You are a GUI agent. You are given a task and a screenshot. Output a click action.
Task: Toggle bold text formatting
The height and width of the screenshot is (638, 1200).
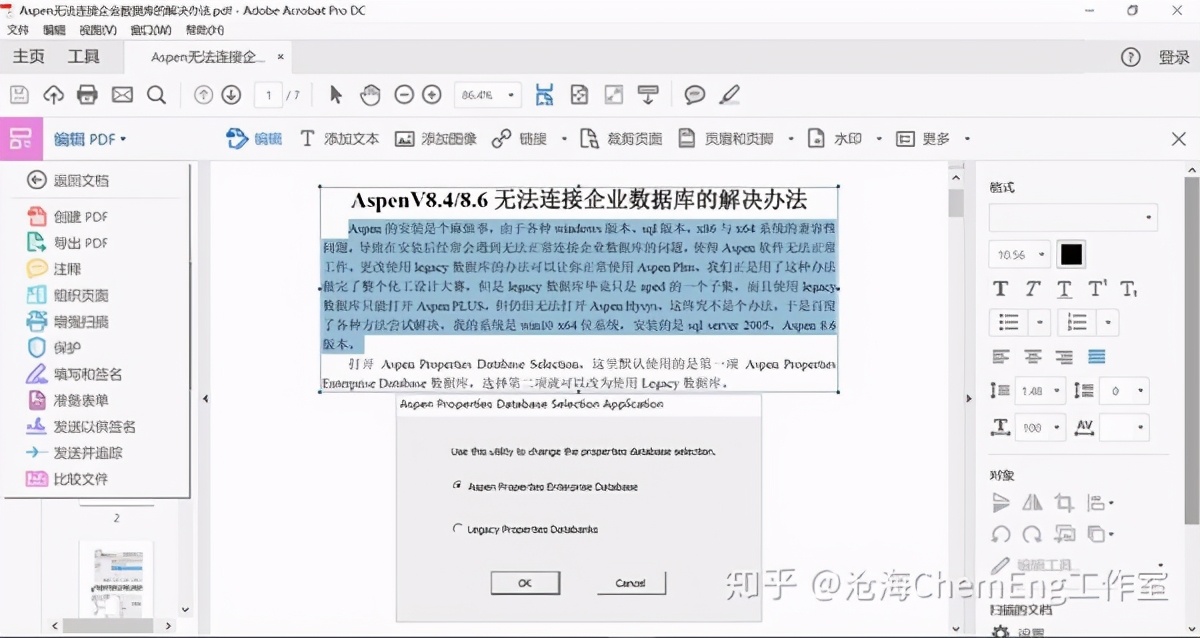point(1000,289)
